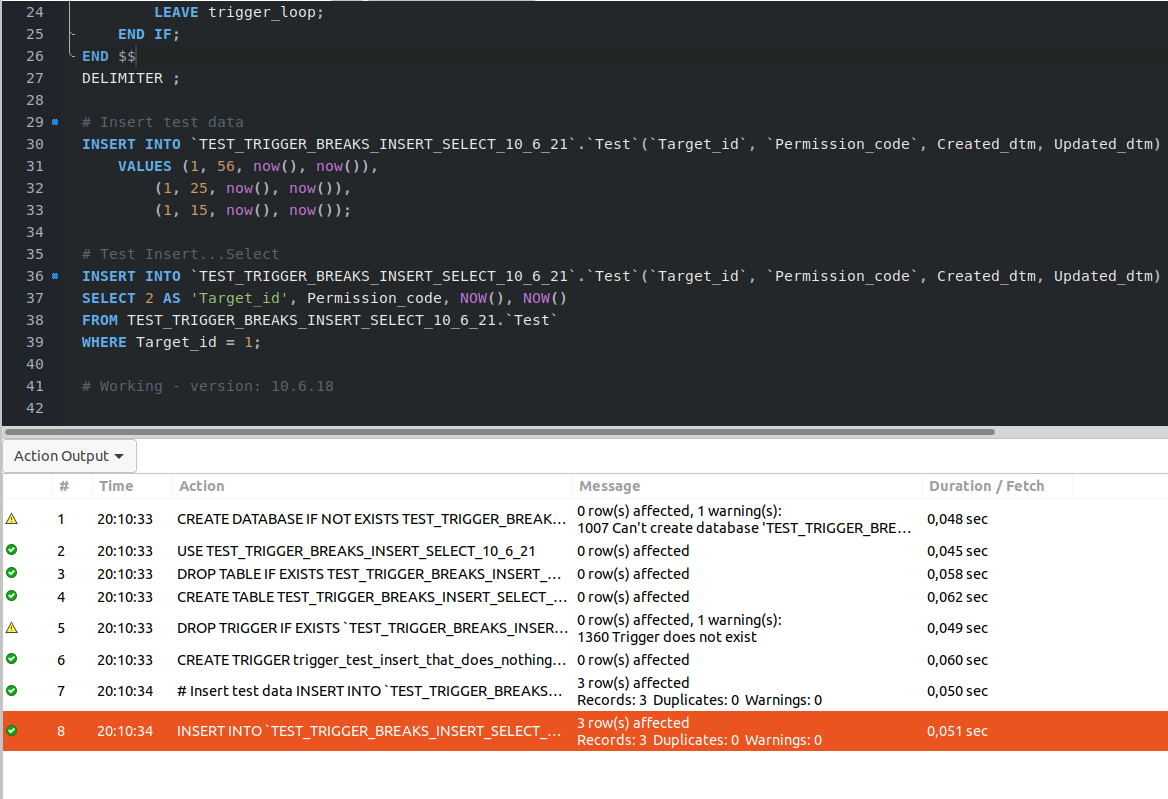Select the USE TEST_TRIGGER_BREAKS output row
The height and width of the screenshot is (799, 1168).
[356, 551]
